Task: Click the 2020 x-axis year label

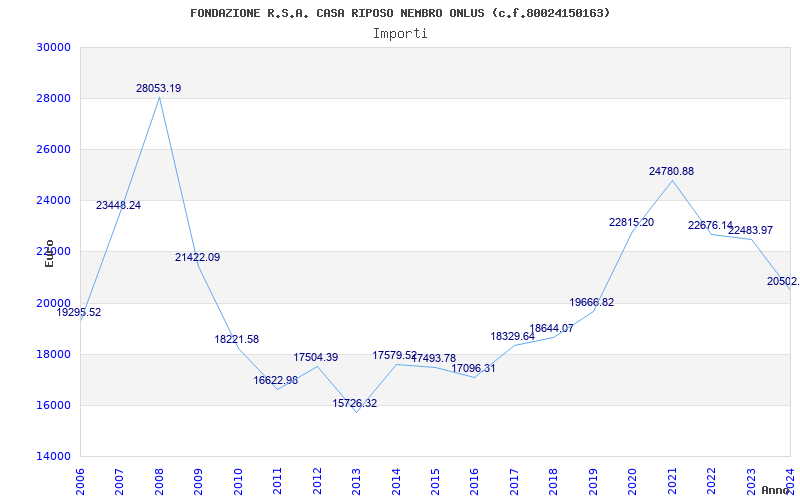Action: click(x=632, y=481)
